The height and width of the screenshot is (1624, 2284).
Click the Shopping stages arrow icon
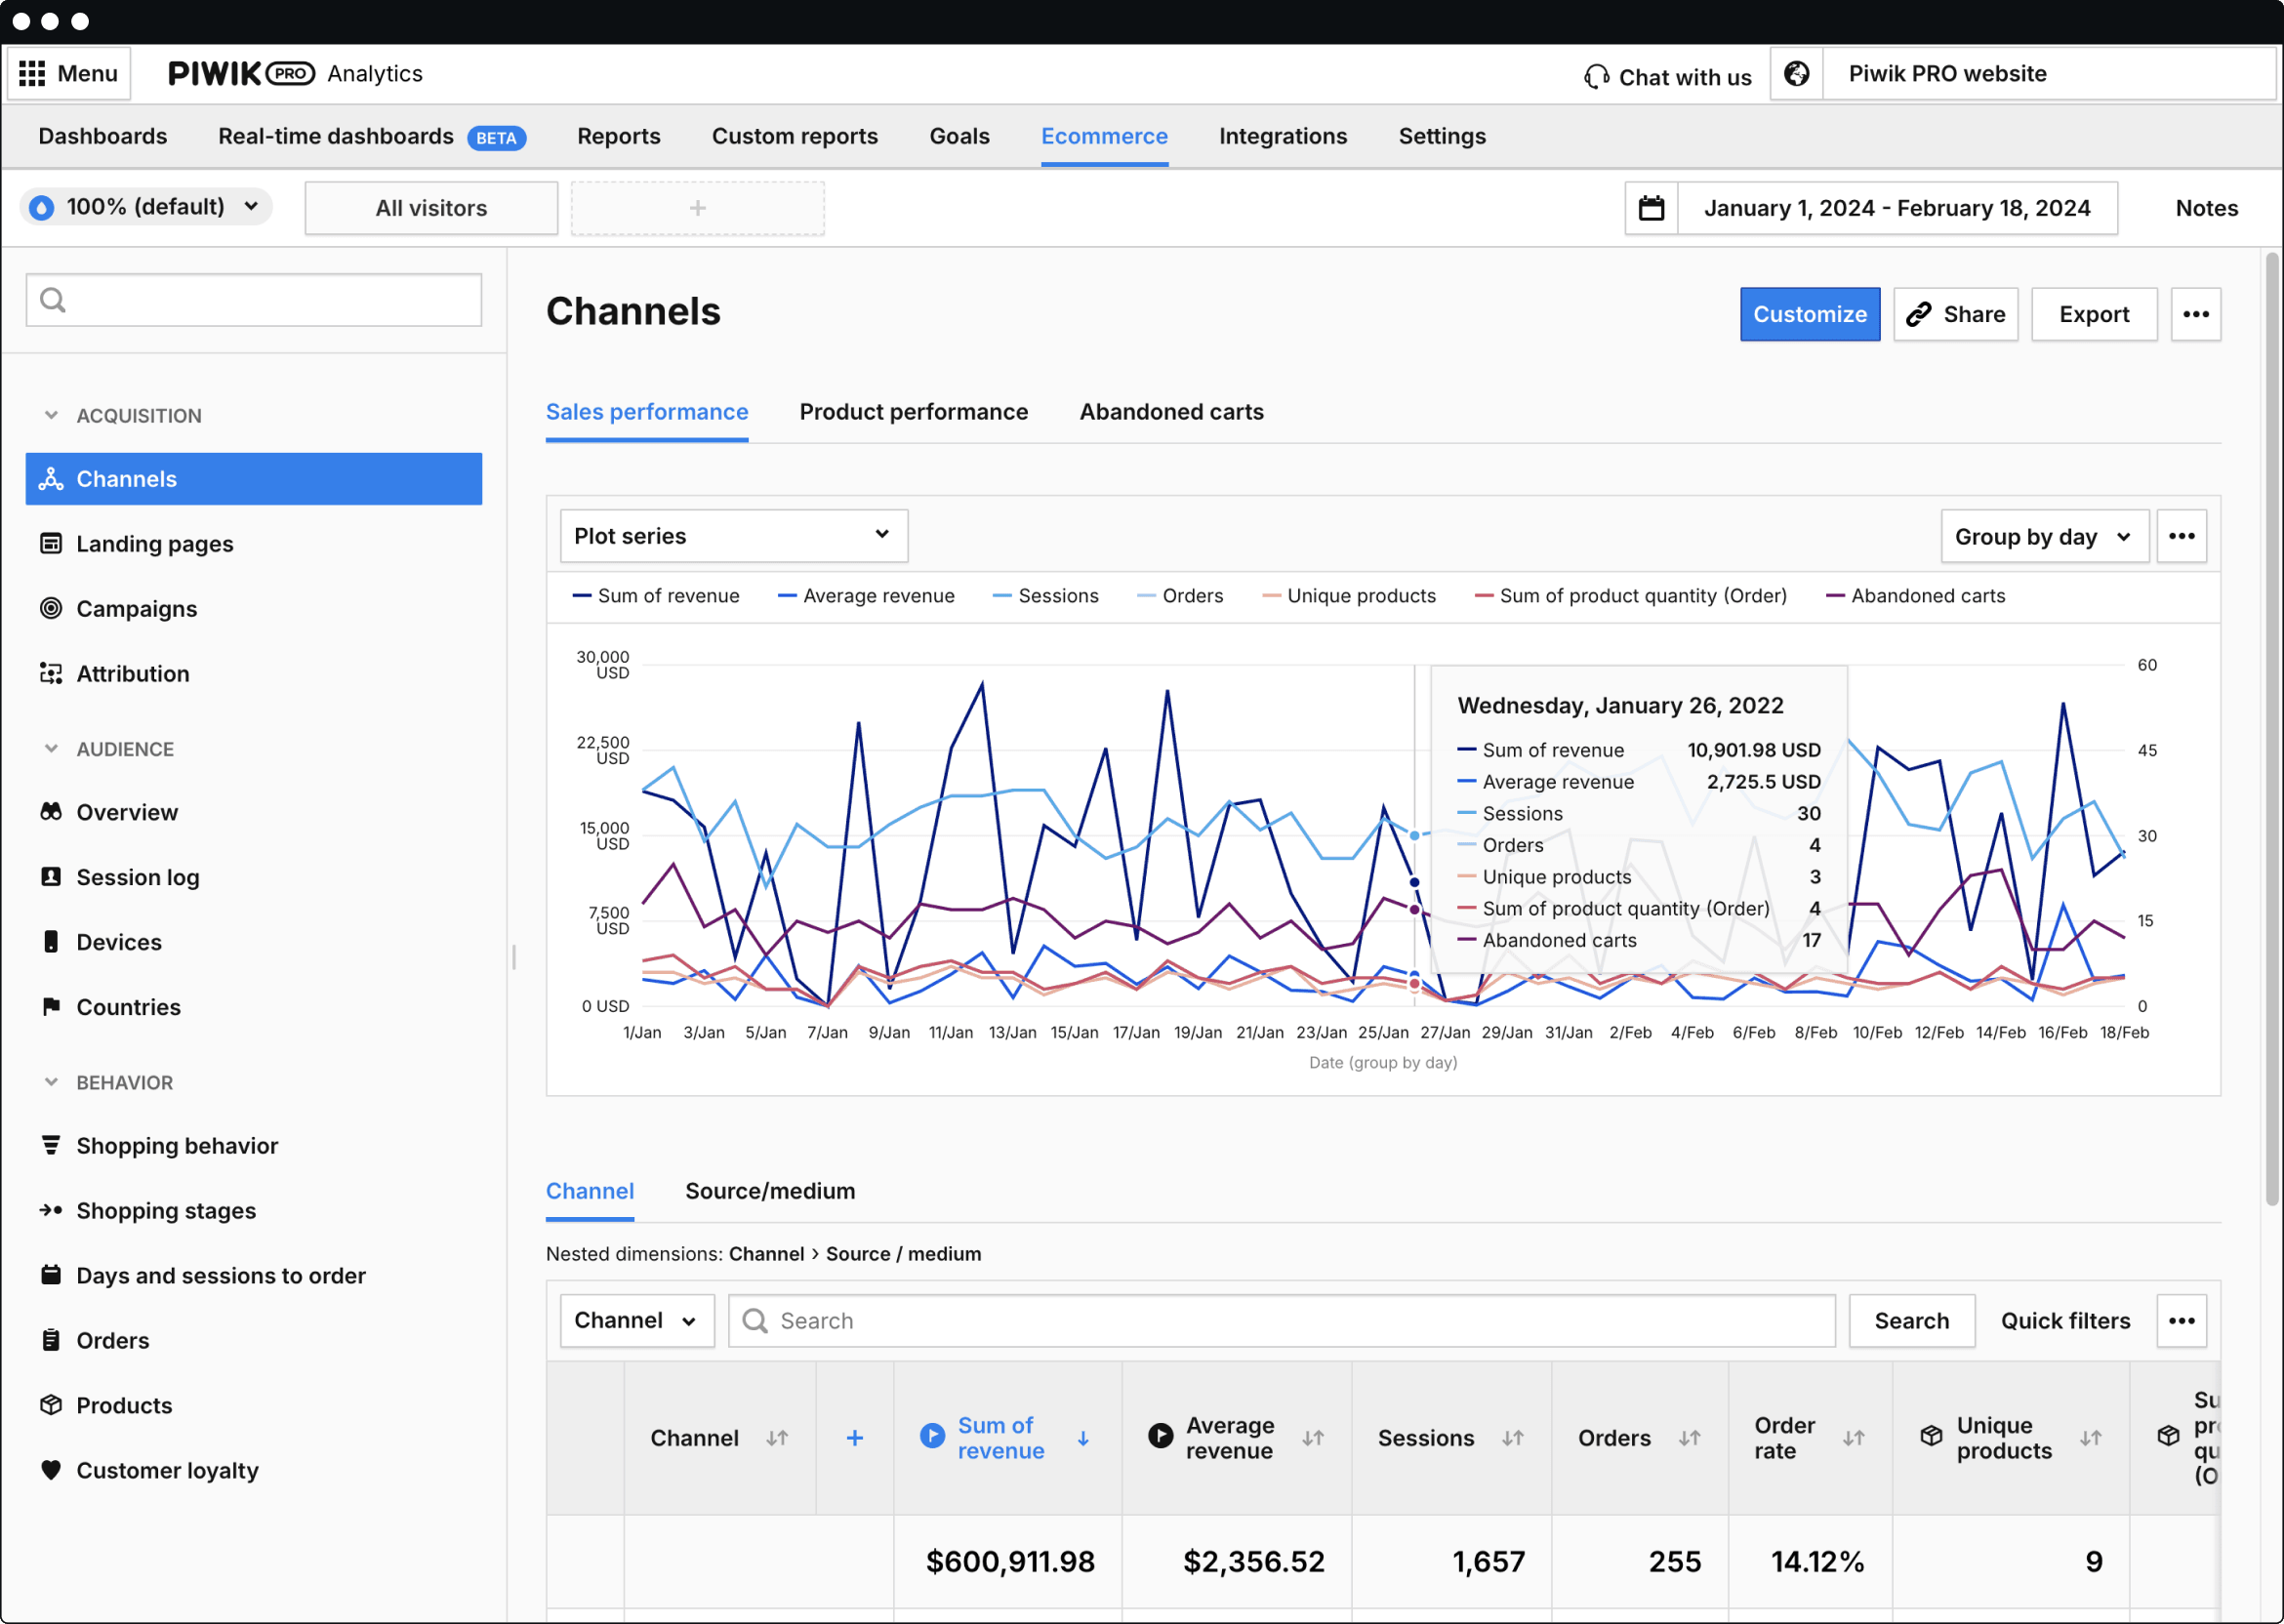coord(51,1211)
